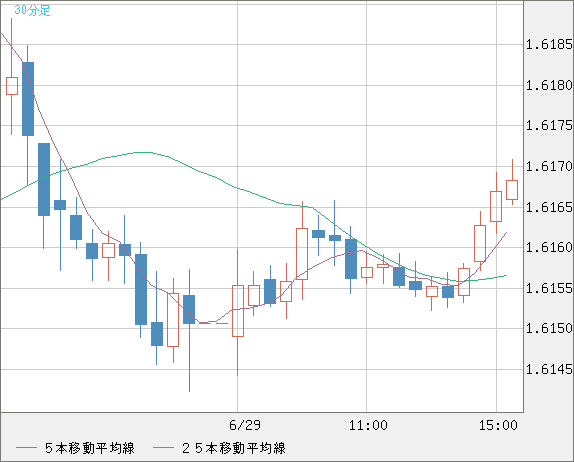Image resolution: width=574 pixels, height=462 pixels.
Task: Click the green moving average peak near 1.6172
Action: (x=143, y=152)
